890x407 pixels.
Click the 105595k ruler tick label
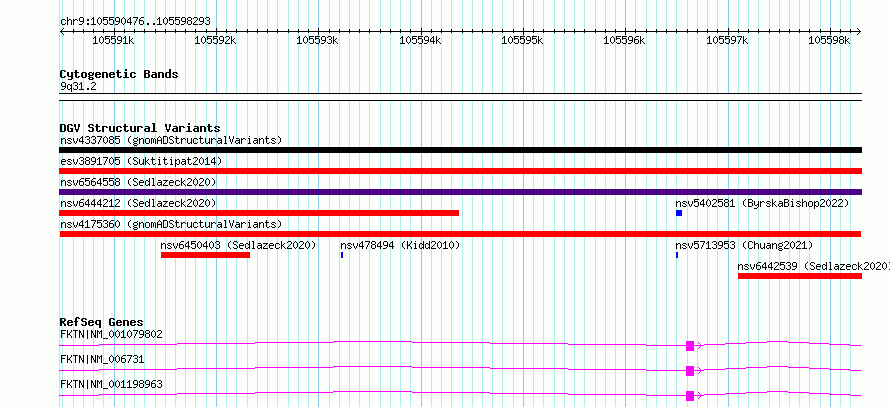click(522, 40)
